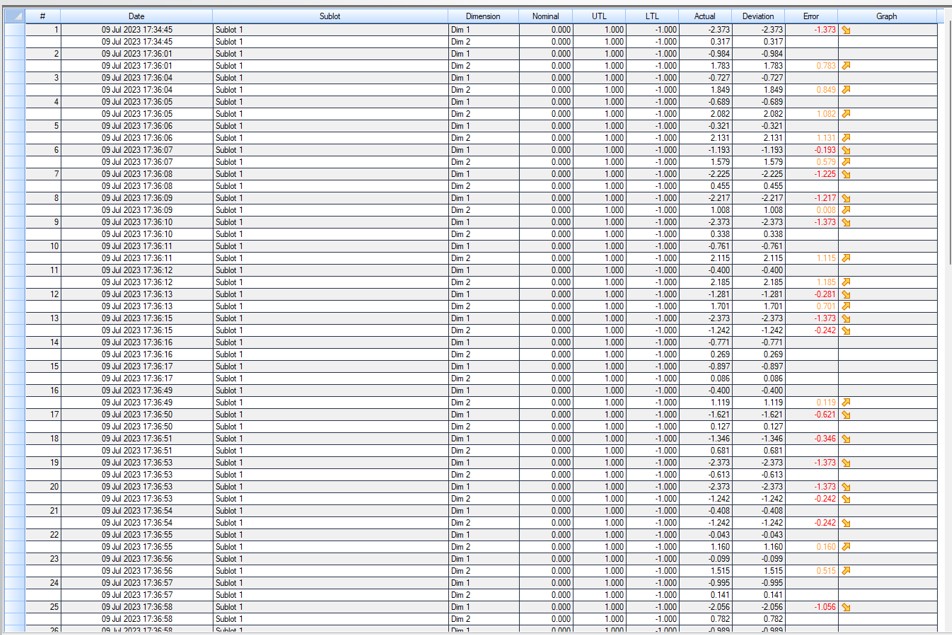This screenshot has width=952, height=635.
Task: Select row number 3 cell
Action: click(43, 78)
